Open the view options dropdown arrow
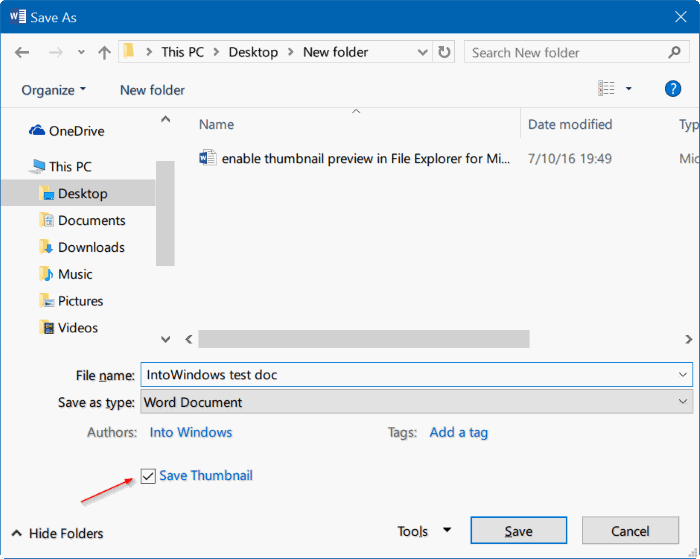700x559 pixels. click(x=629, y=88)
